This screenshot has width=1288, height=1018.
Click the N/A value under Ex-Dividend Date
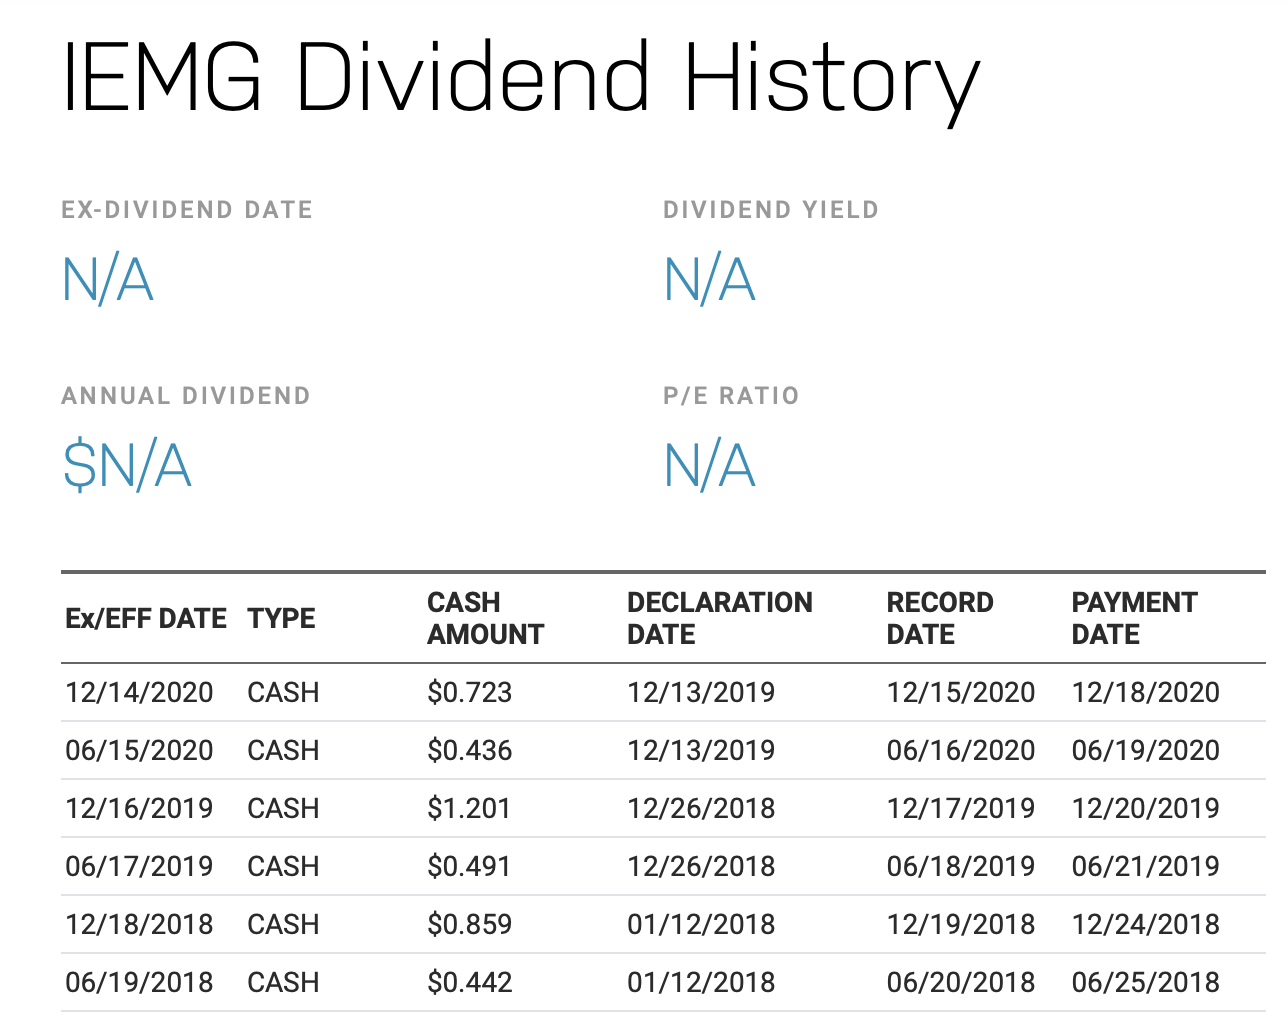coord(107,279)
